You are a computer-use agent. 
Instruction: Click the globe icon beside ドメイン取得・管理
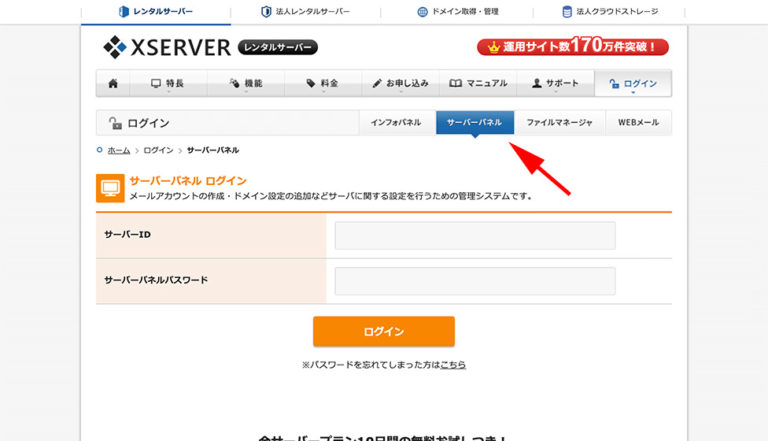click(x=422, y=12)
